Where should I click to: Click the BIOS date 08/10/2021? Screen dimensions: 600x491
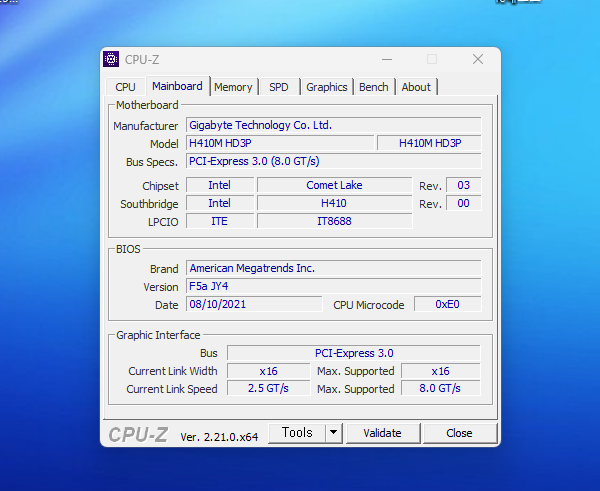point(254,304)
